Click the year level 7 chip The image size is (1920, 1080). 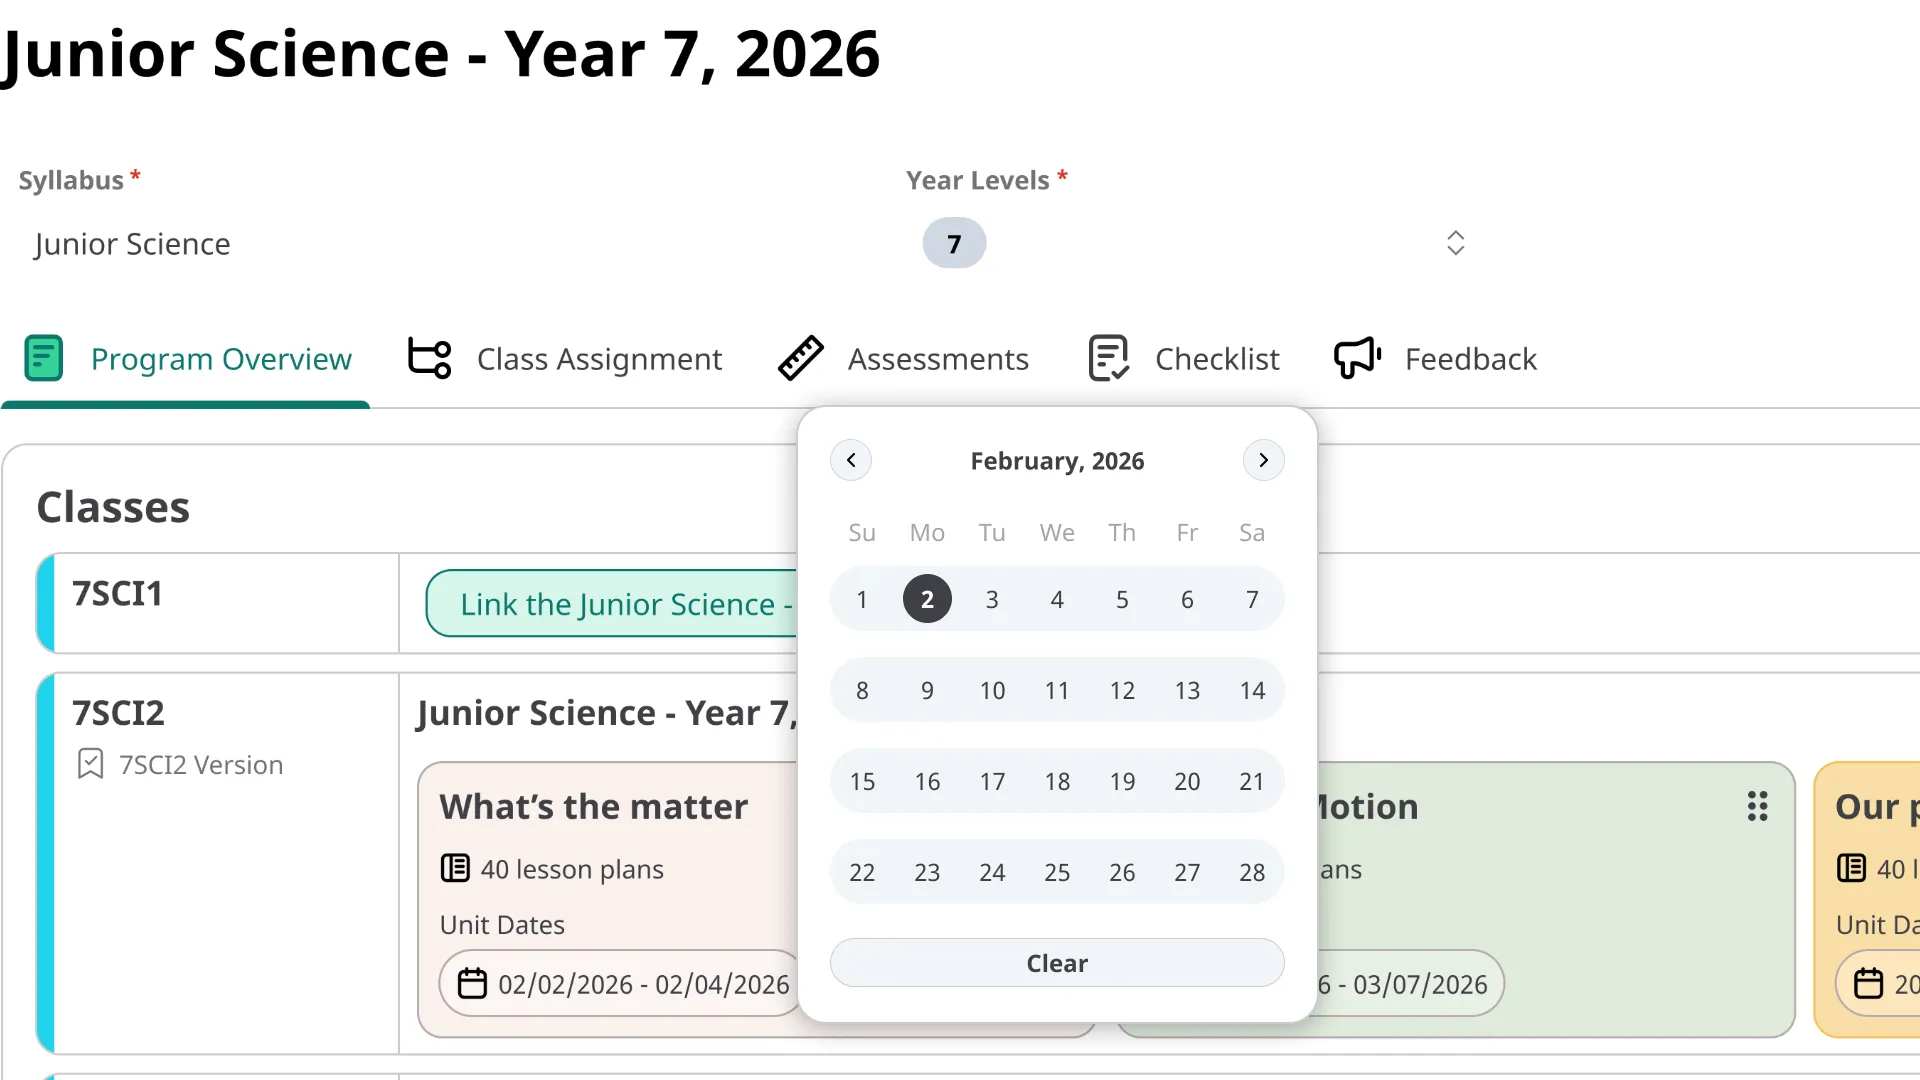[x=954, y=244]
